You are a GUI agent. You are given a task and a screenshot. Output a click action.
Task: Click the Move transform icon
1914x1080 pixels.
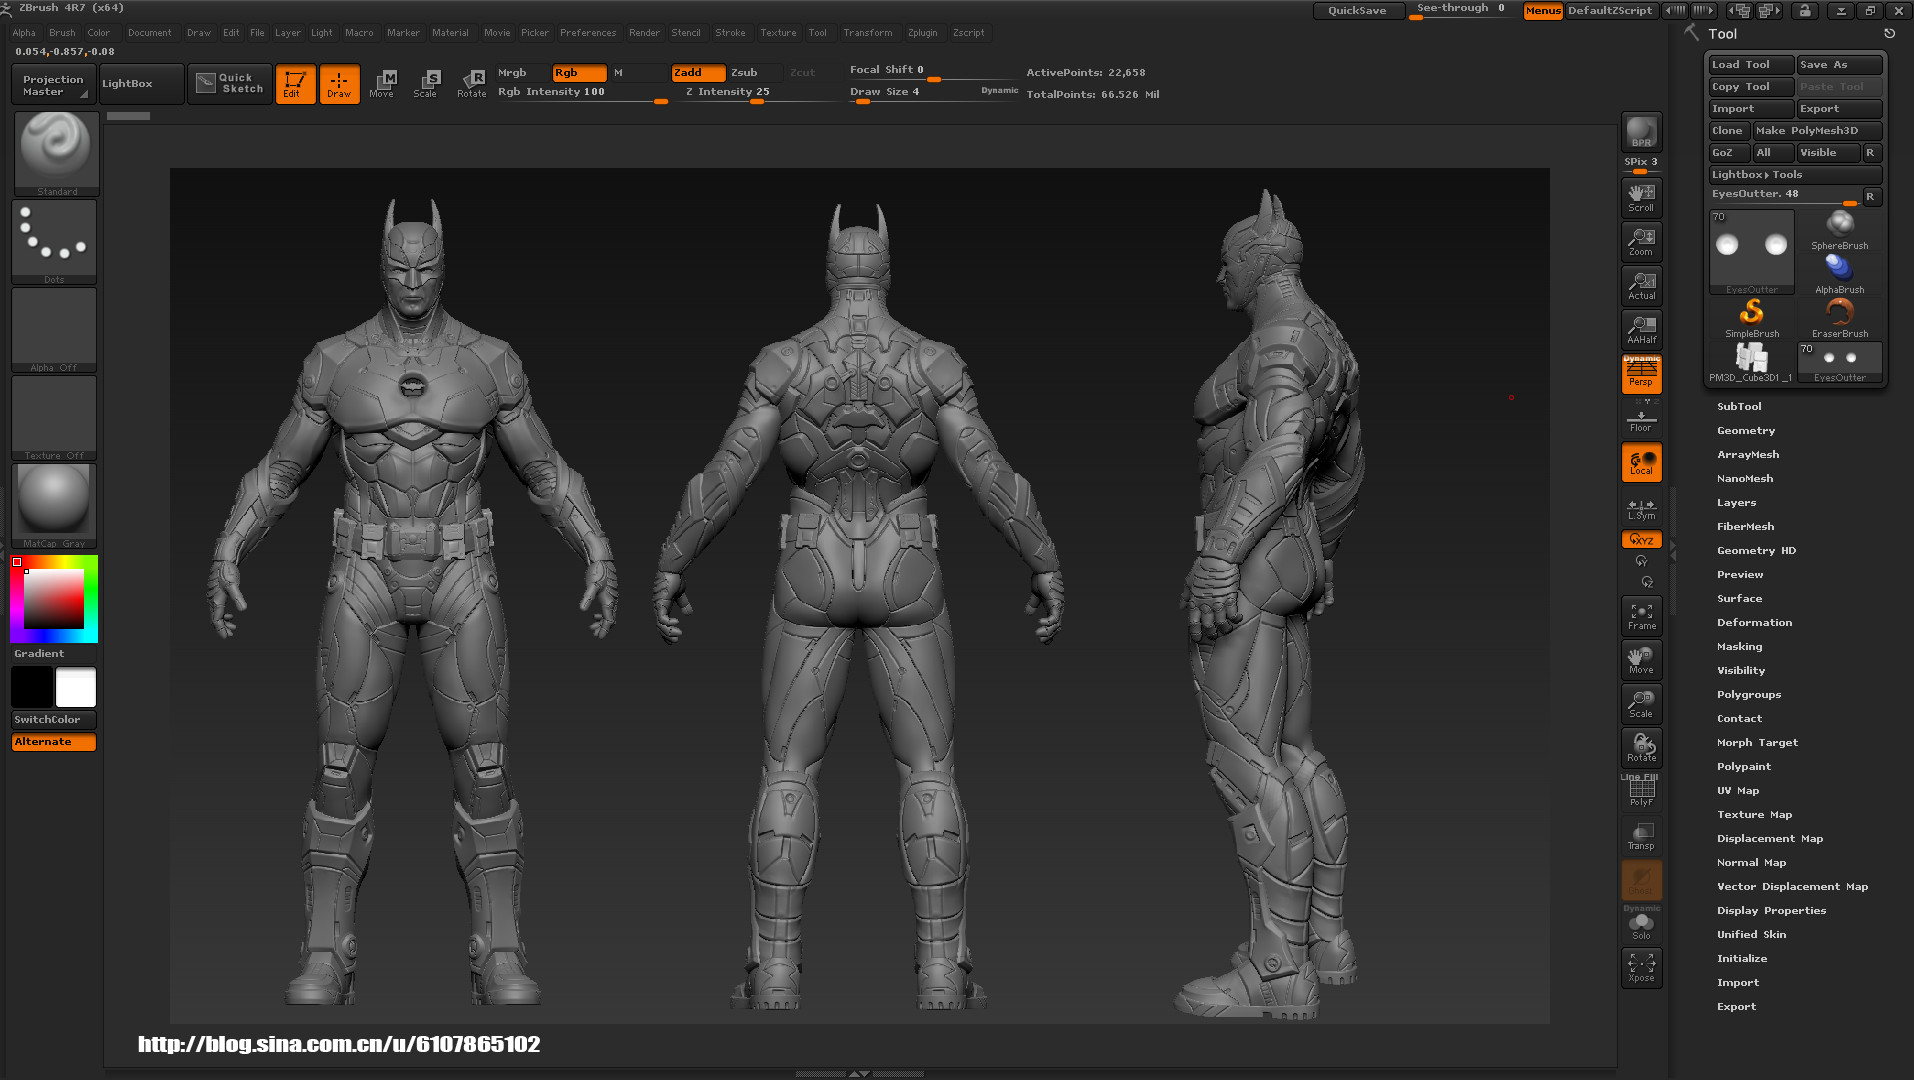pyautogui.click(x=382, y=84)
